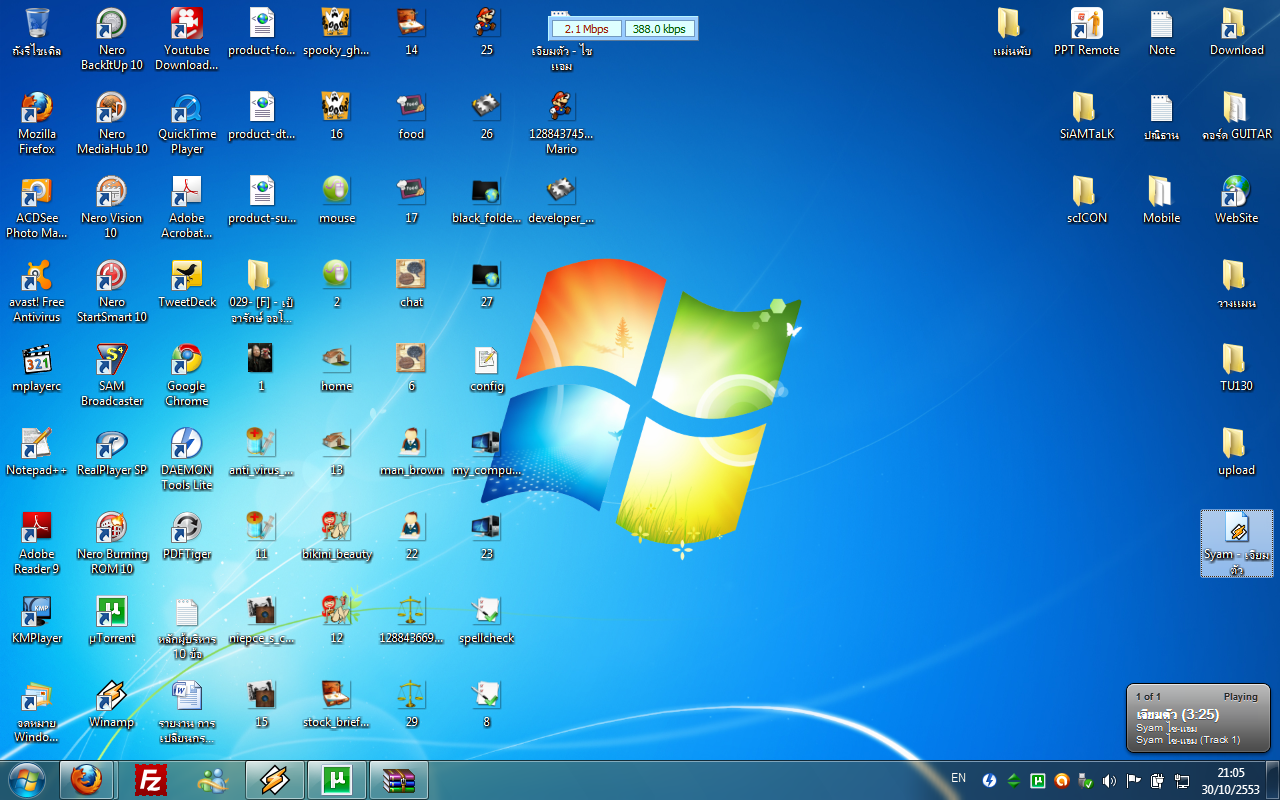Select the highlighted Syam audio file icon
Image resolution: width=1280 pixels, height=800 pixels.
coord(1237,543)
